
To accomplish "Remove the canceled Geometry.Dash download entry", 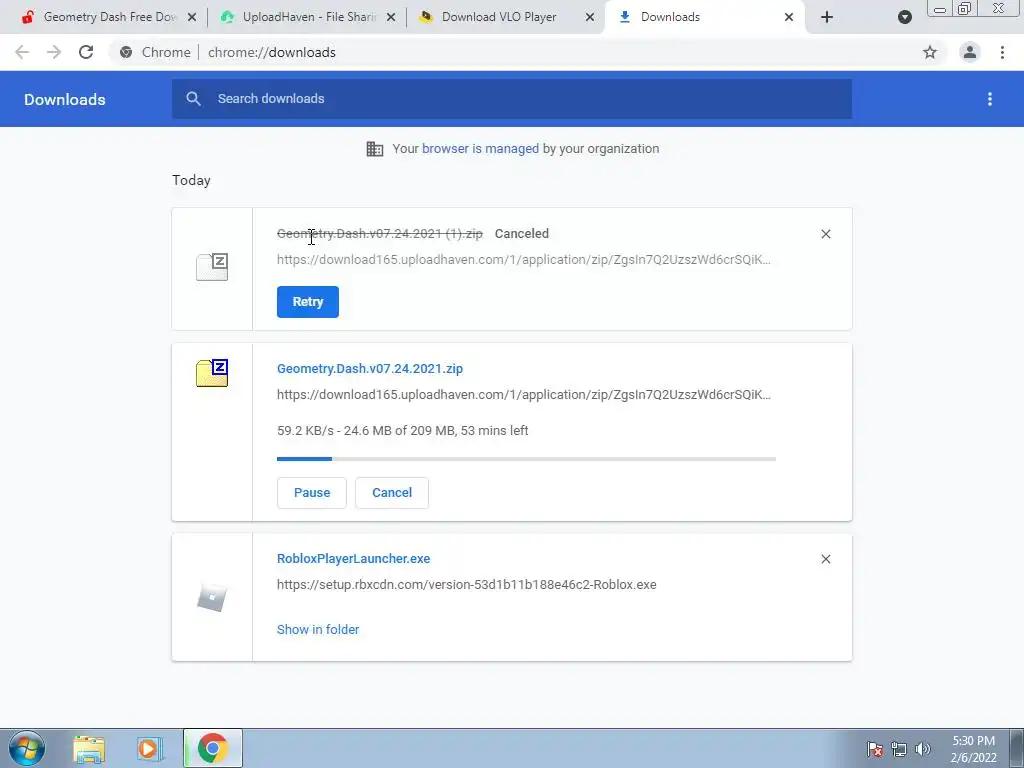I will coord(826,234).
